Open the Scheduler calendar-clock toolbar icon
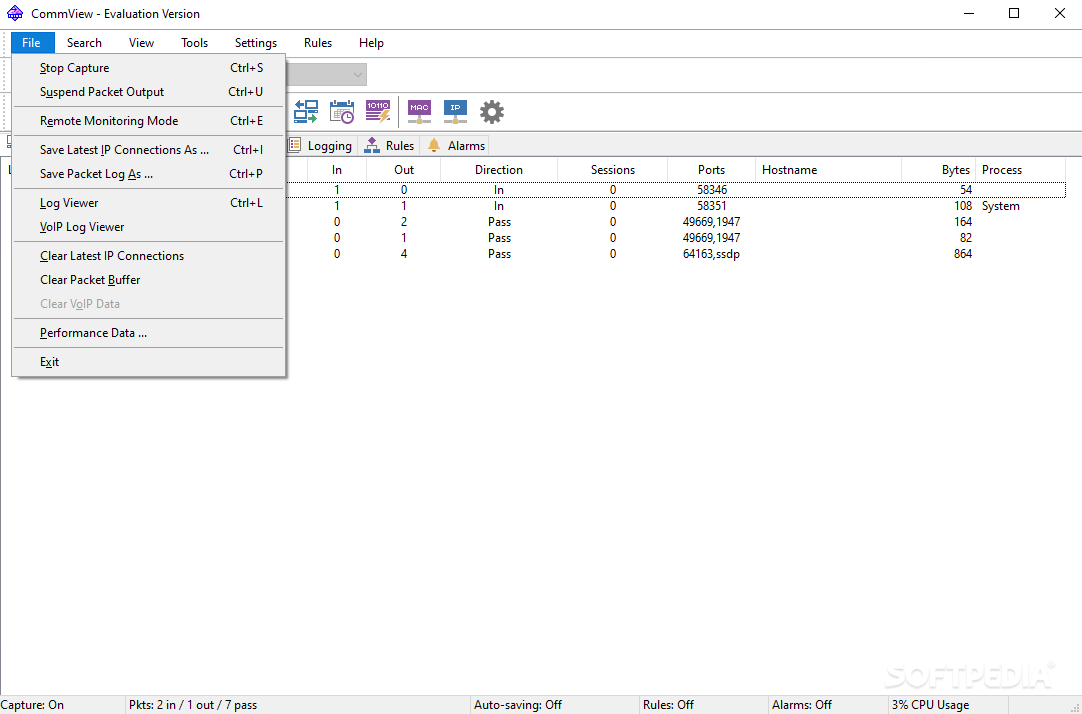This screenshot has width=1082, height=714. (342, 111)
